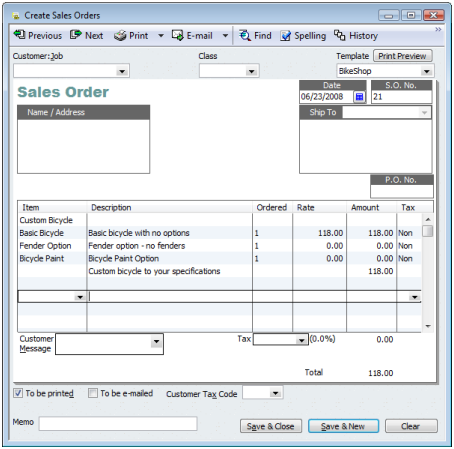Click the Print Preview button
The image size is (454, 449).
[402, 56]
